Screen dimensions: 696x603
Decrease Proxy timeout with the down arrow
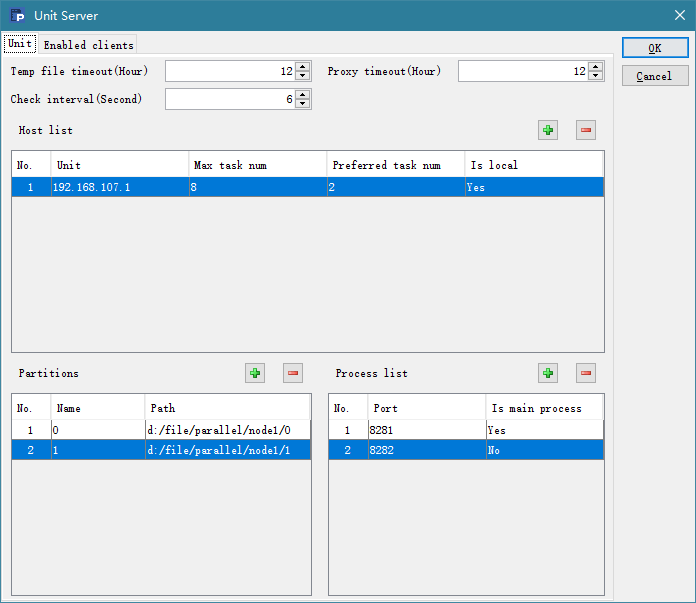tap(596, 76)
